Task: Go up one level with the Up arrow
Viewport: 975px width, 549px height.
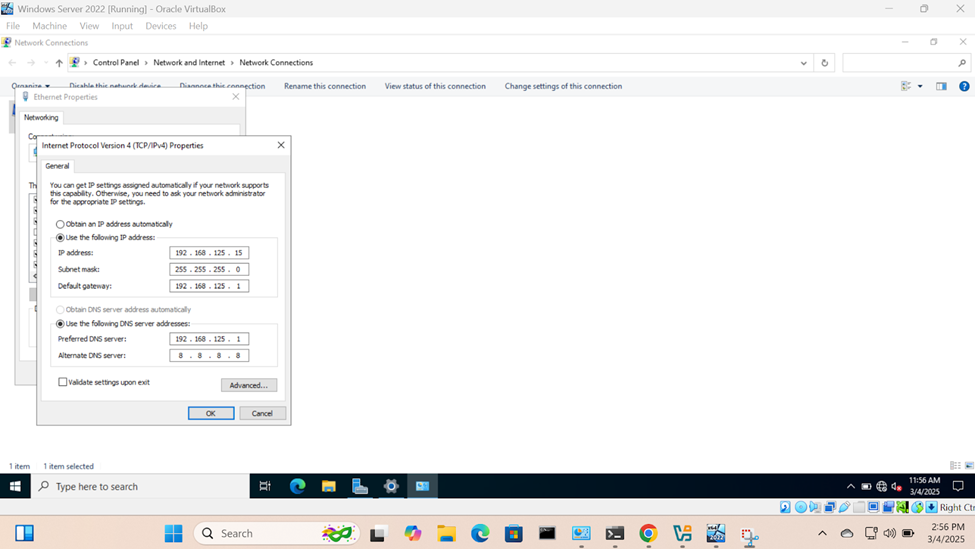Action: [x=59, y=63]
